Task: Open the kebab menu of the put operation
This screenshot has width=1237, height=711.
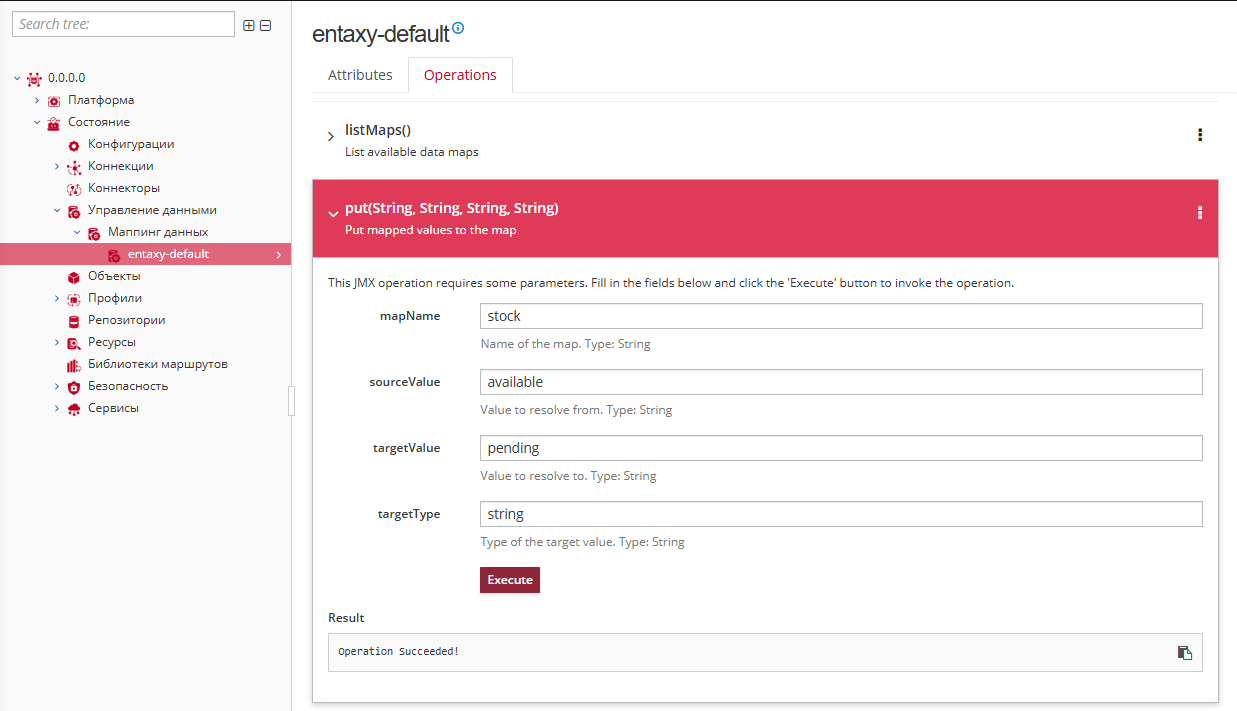Action: [1199, 212]
